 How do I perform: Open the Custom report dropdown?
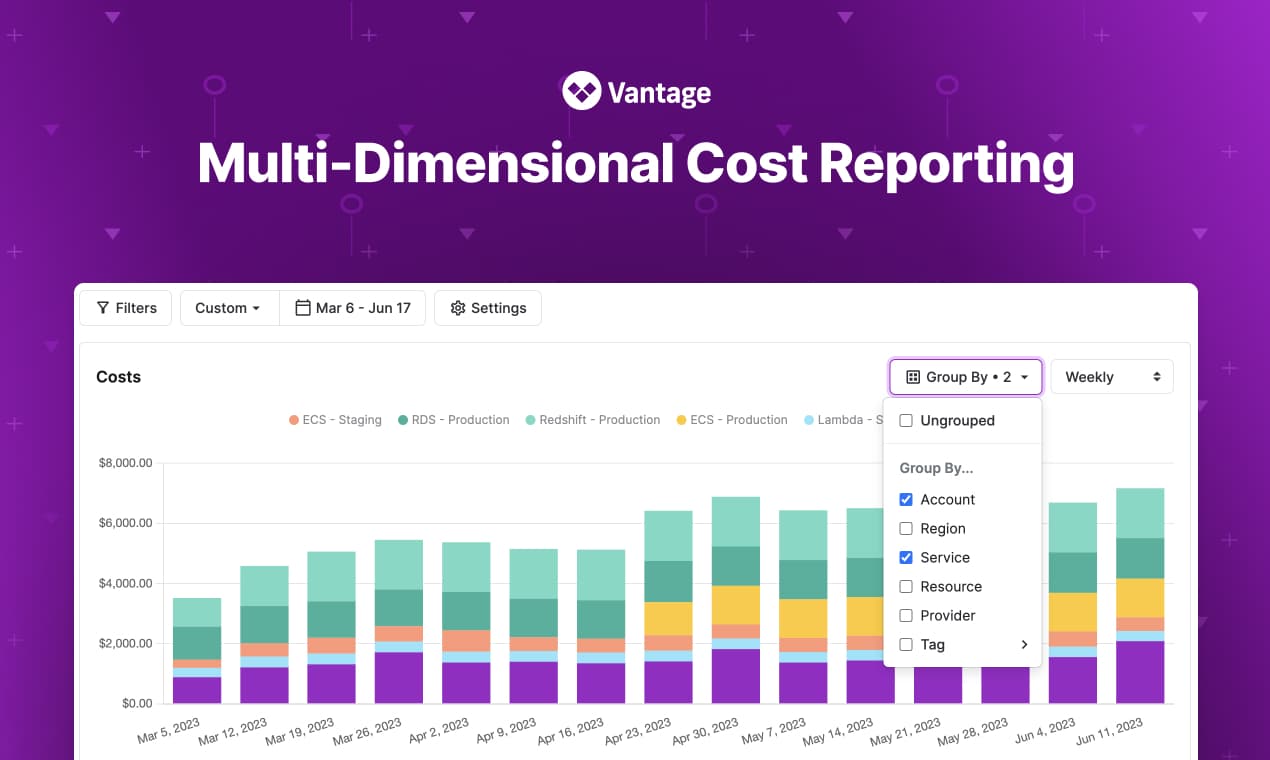pyautogui.click(x=228, y=308)
